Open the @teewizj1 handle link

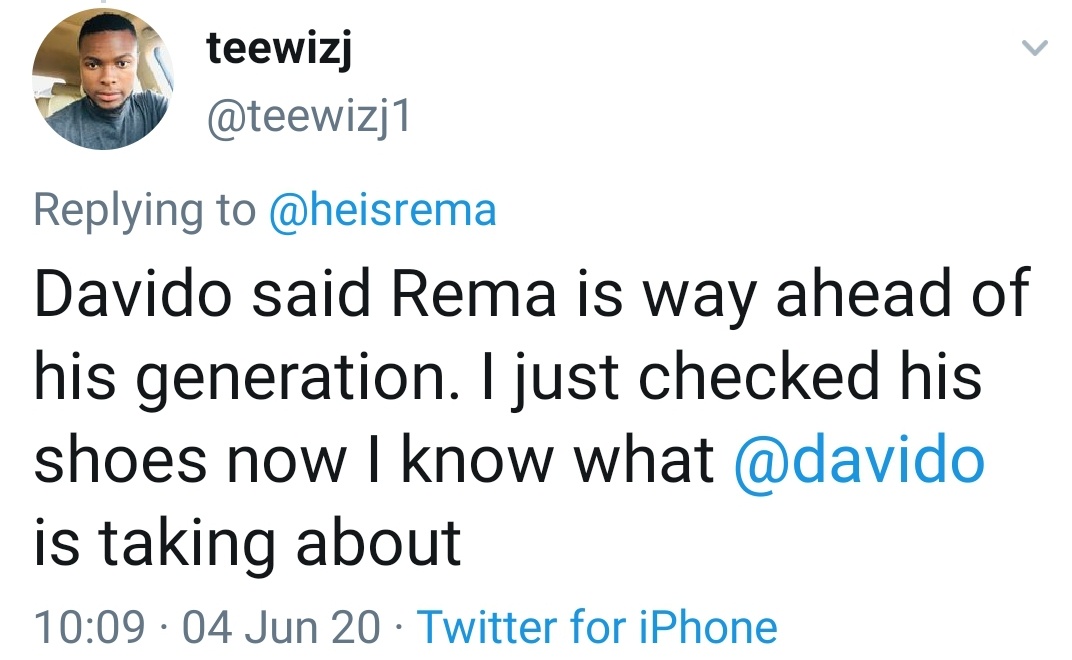[308, 121]
